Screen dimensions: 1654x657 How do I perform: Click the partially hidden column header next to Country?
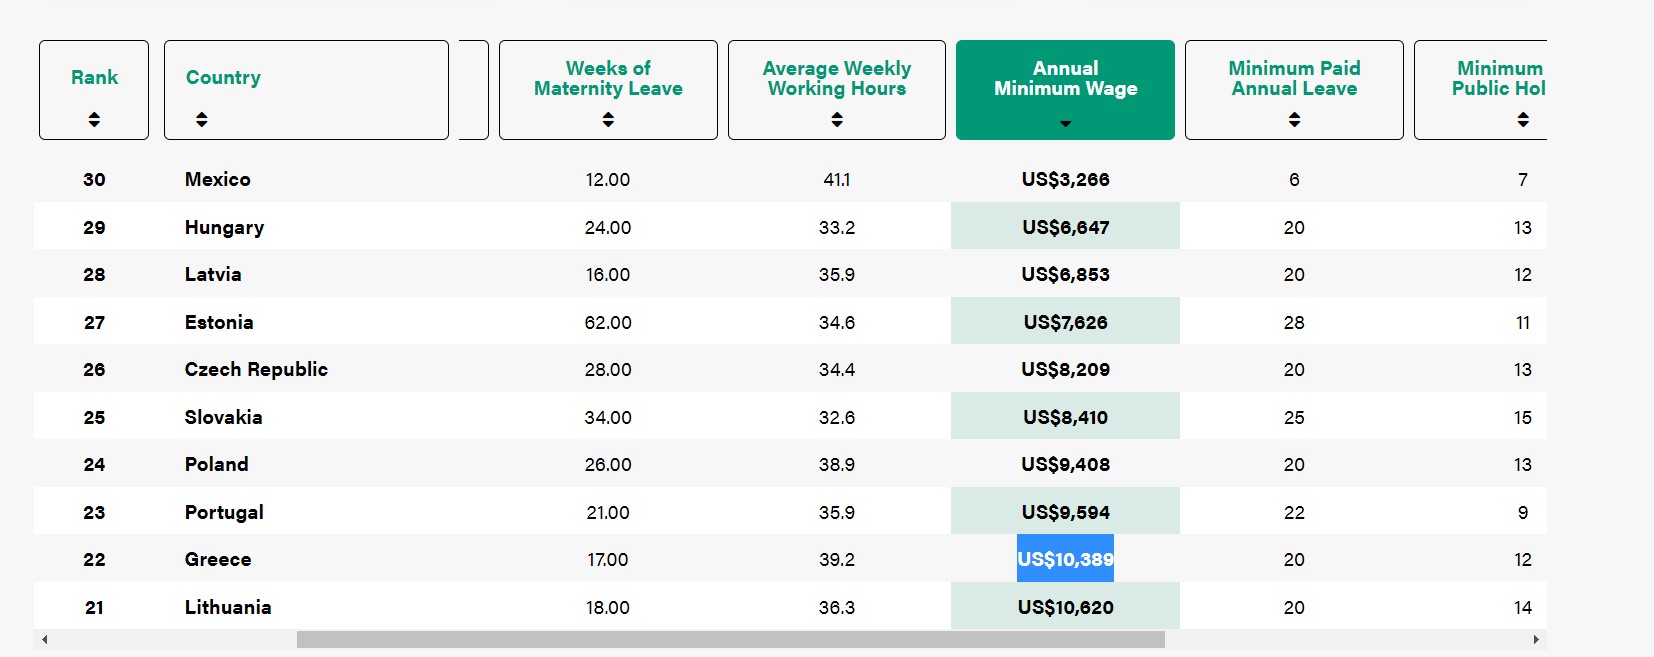pyautogui.click(x=474, y=90)
